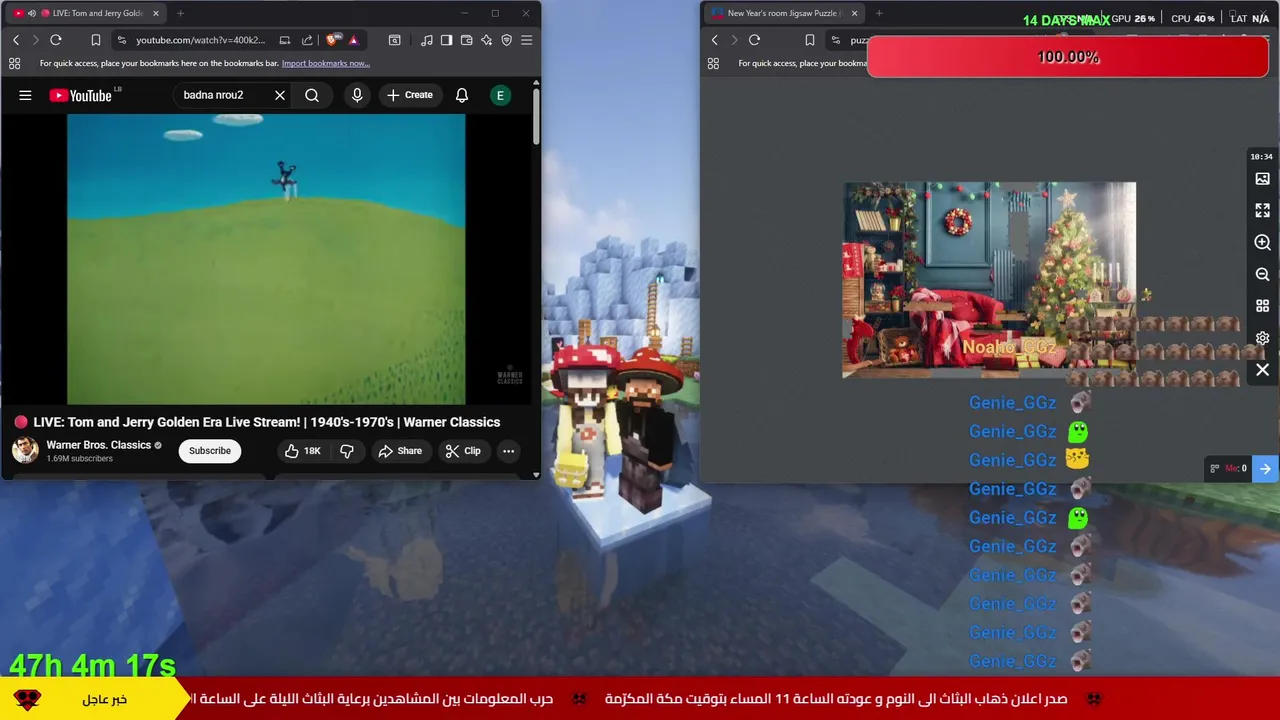This screenshot has width=1280, height=720.
Task: Subscribe to Warner Bros. Classics
Action: tap(210, 451)
